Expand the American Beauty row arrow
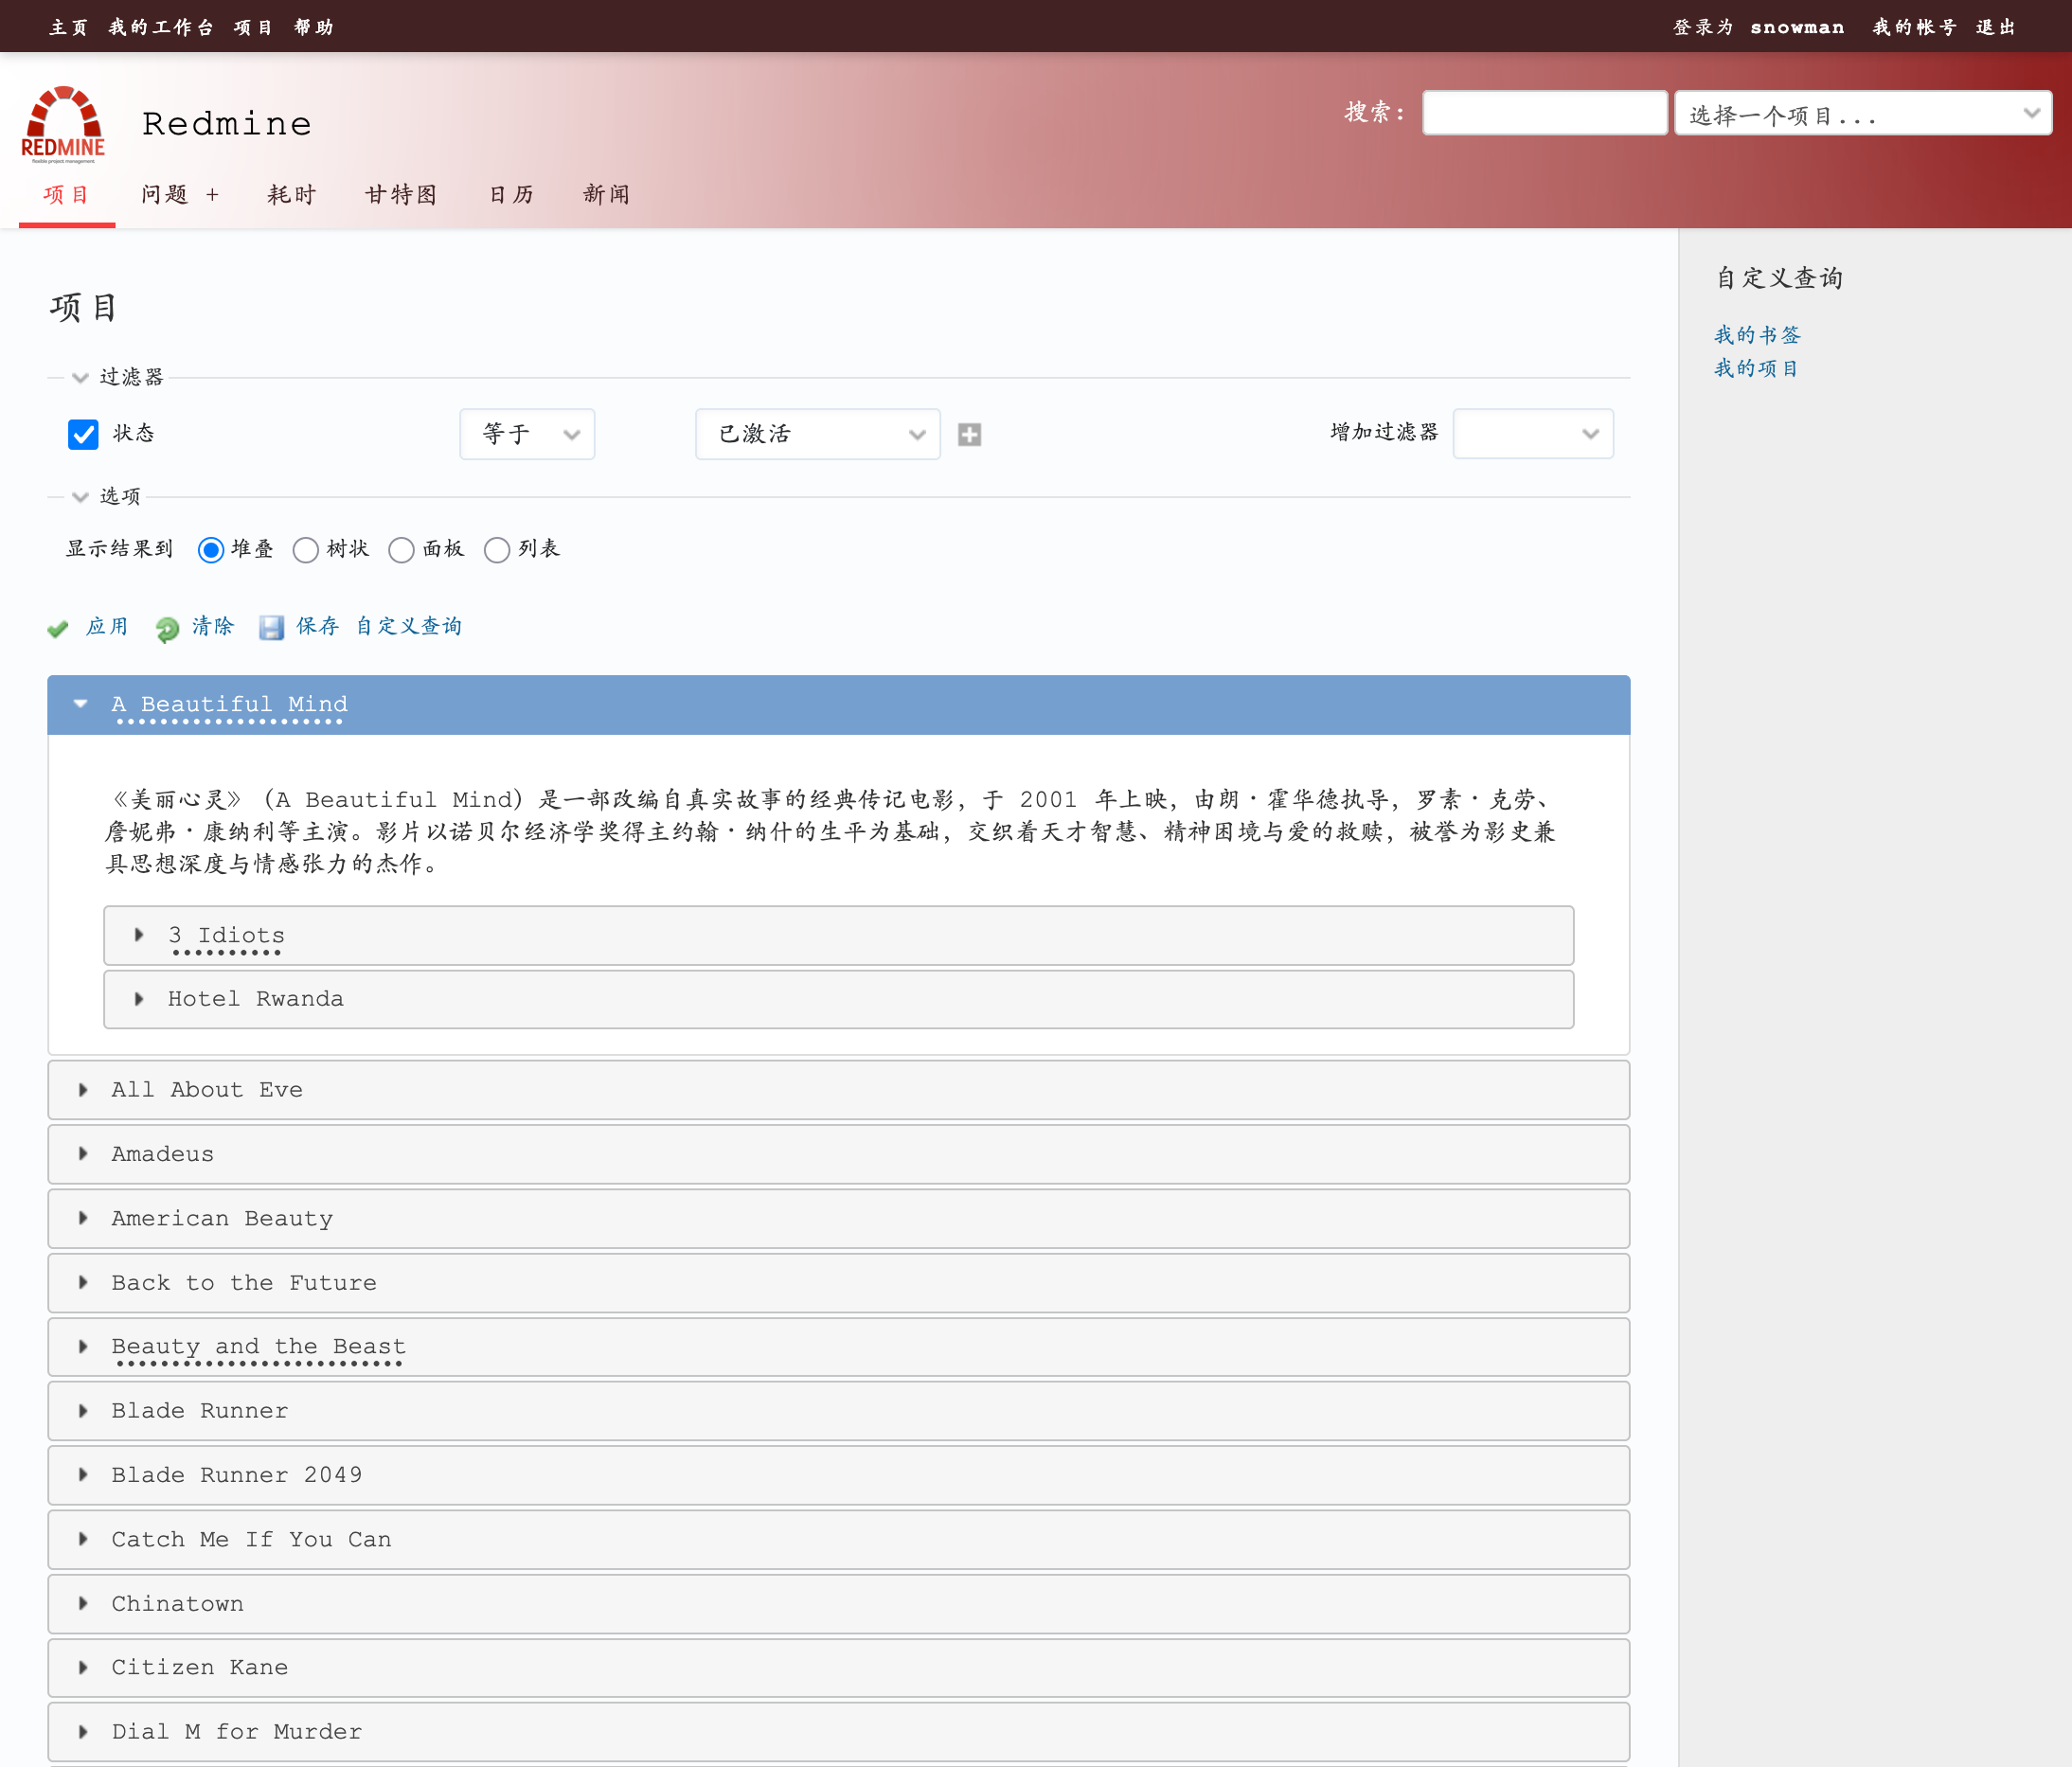 tap(83, 1218)
